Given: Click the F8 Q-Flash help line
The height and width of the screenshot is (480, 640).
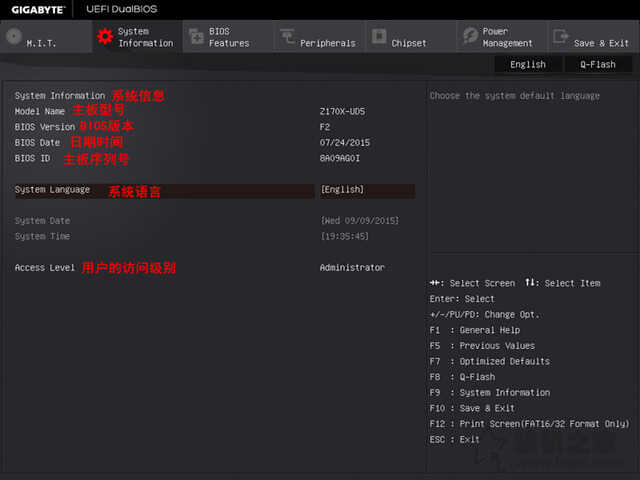Looking at the screenshot, I should coord(462,377).
